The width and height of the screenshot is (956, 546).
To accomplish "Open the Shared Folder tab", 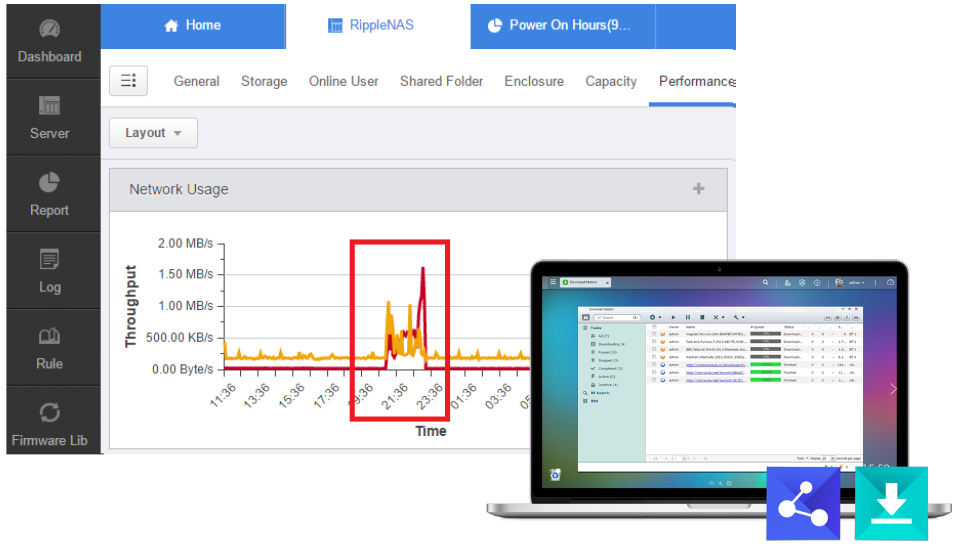I will point(441,81).
